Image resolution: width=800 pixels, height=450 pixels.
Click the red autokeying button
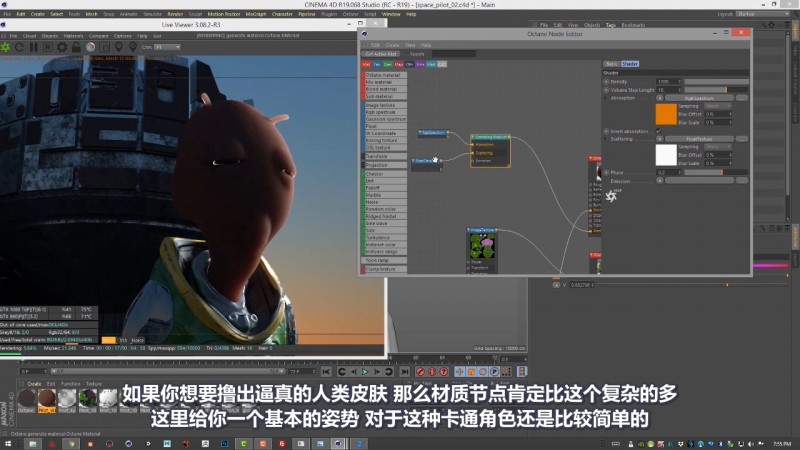click(432, 371)
